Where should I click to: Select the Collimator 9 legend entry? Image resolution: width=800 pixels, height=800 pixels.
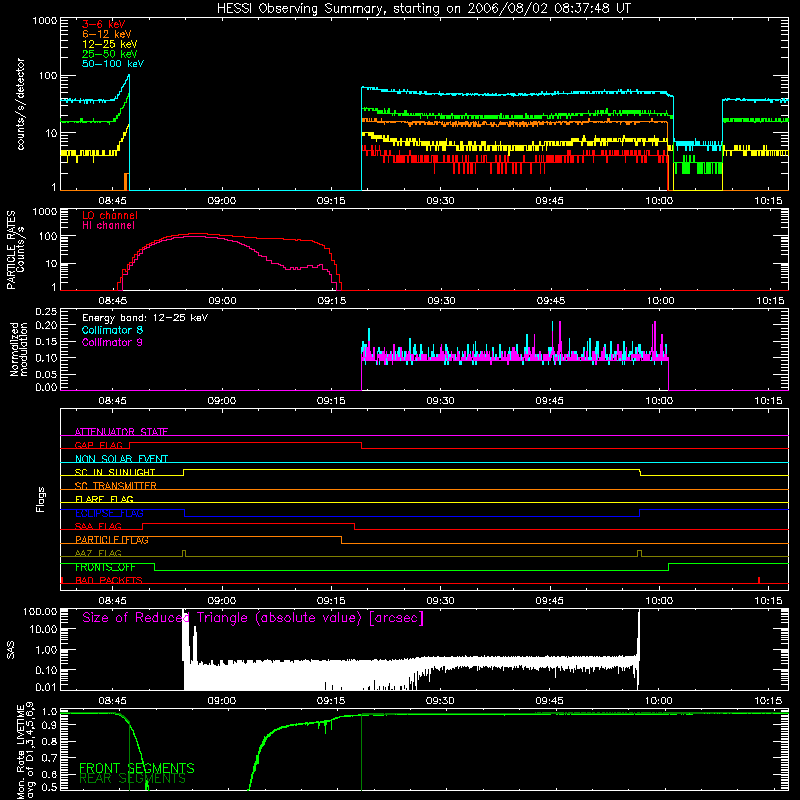pyautogui.click(x=112, y=342)
